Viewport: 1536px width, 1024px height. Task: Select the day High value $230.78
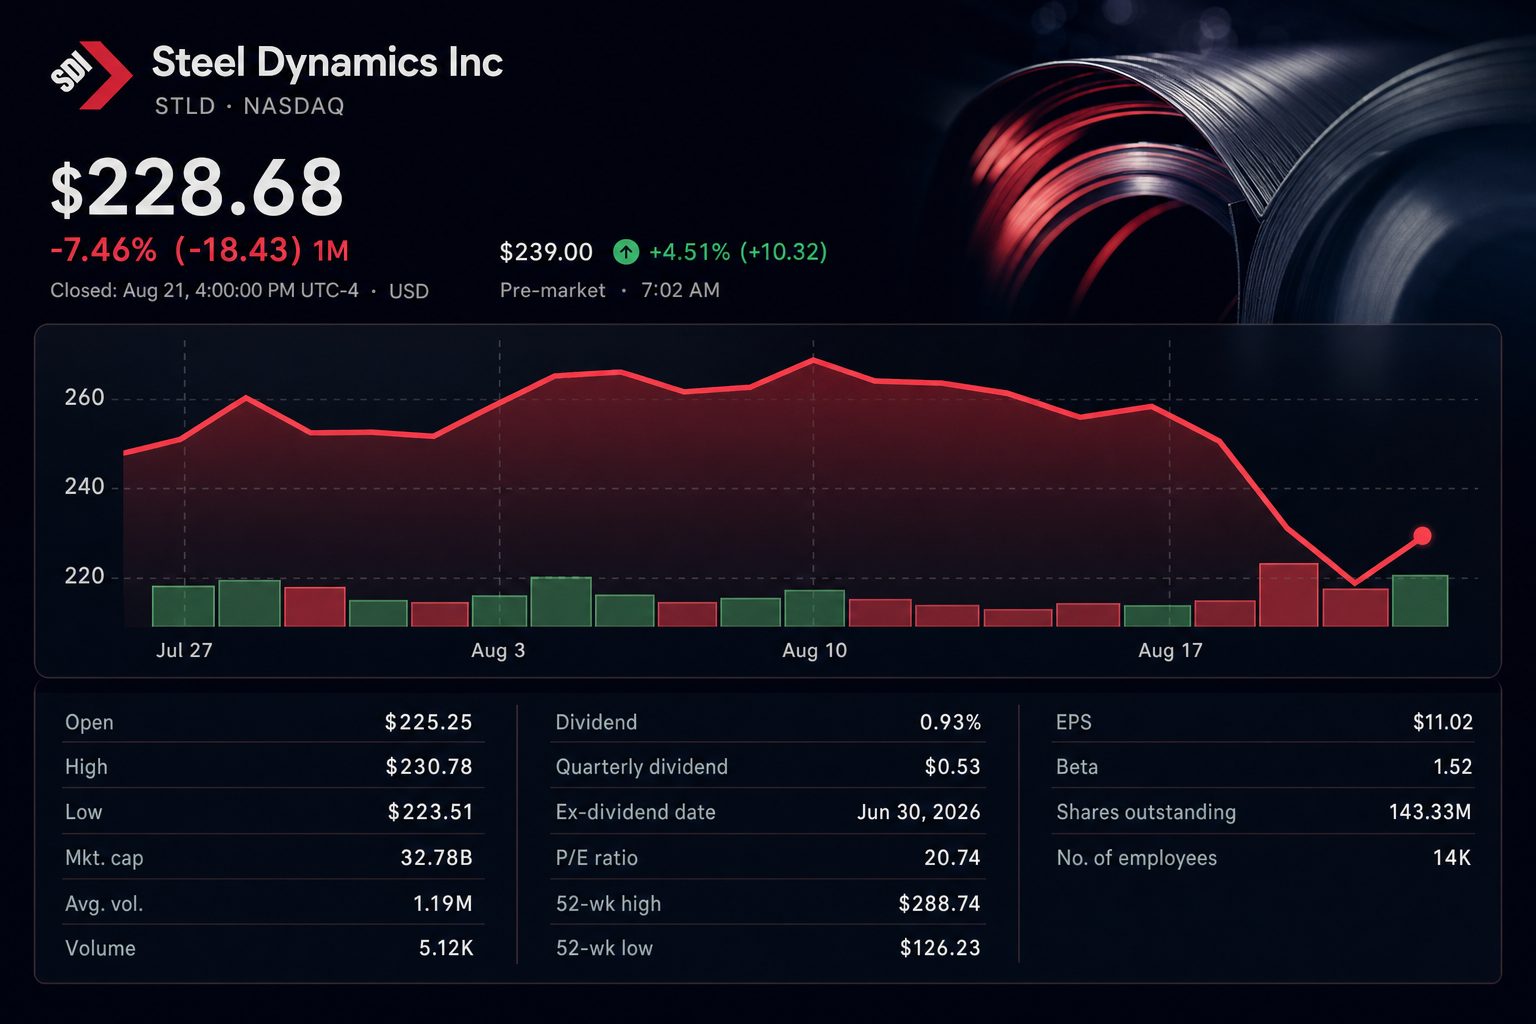(429, 767)
